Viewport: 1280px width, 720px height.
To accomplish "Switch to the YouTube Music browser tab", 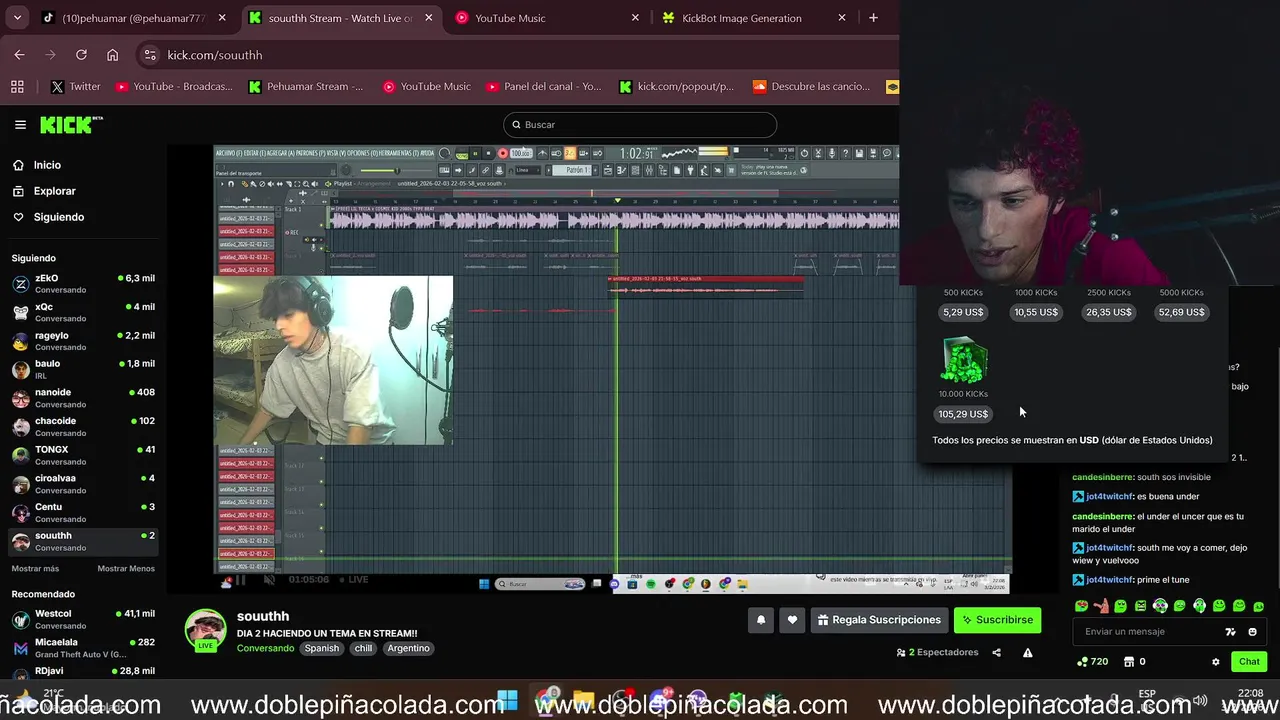I will pos(546,18).
